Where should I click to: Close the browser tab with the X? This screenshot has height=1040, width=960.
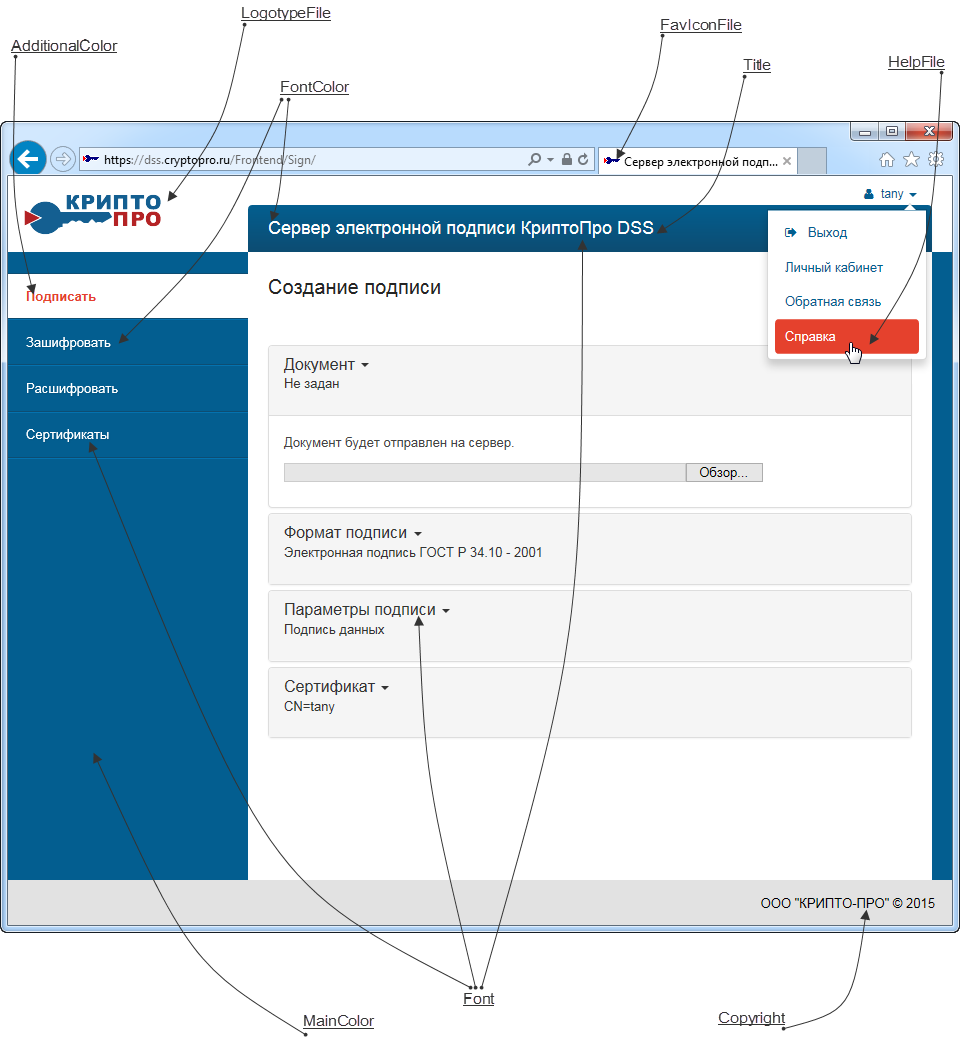787,161
